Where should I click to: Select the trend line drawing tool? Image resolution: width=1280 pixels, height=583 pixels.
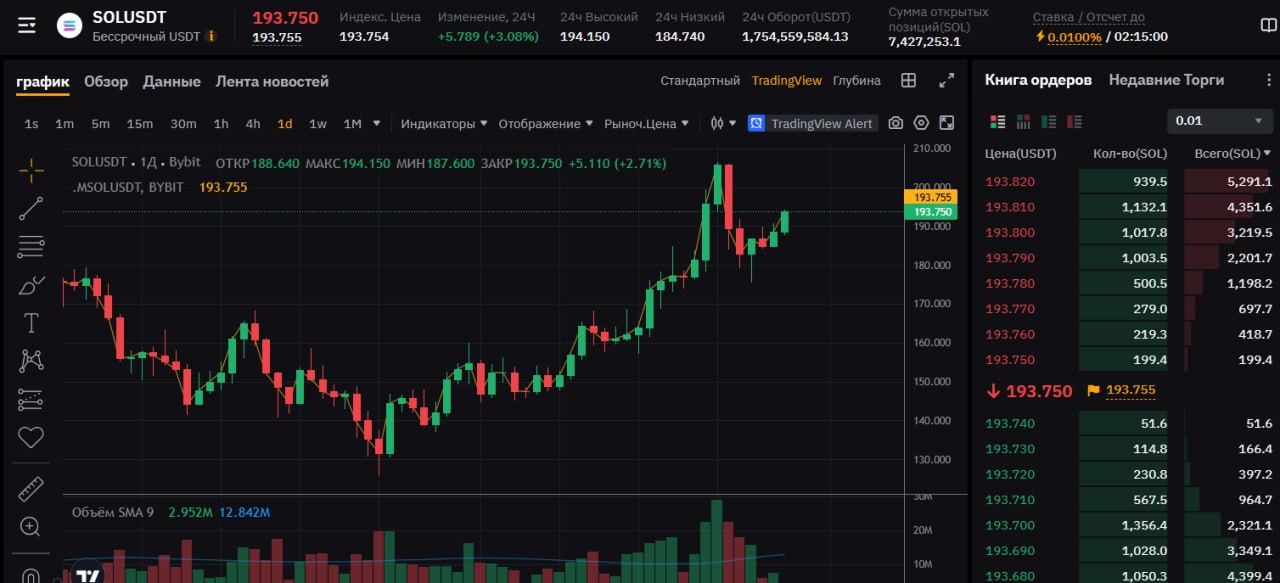point(31,208)
